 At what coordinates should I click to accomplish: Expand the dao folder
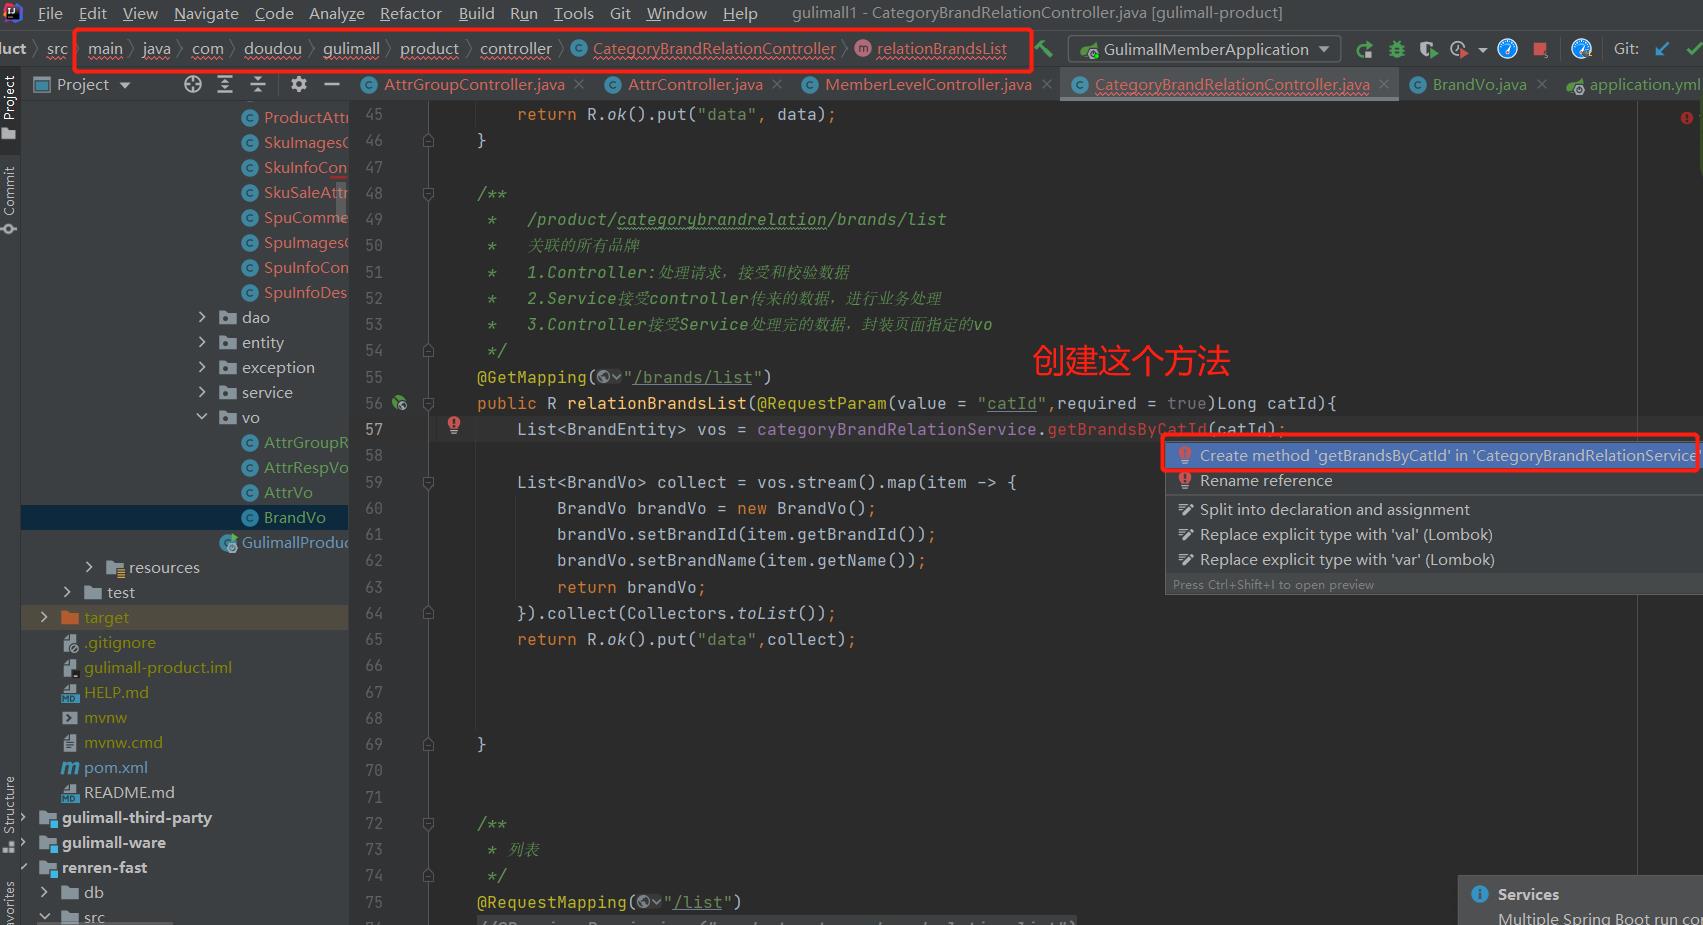[x=202, y=317]
